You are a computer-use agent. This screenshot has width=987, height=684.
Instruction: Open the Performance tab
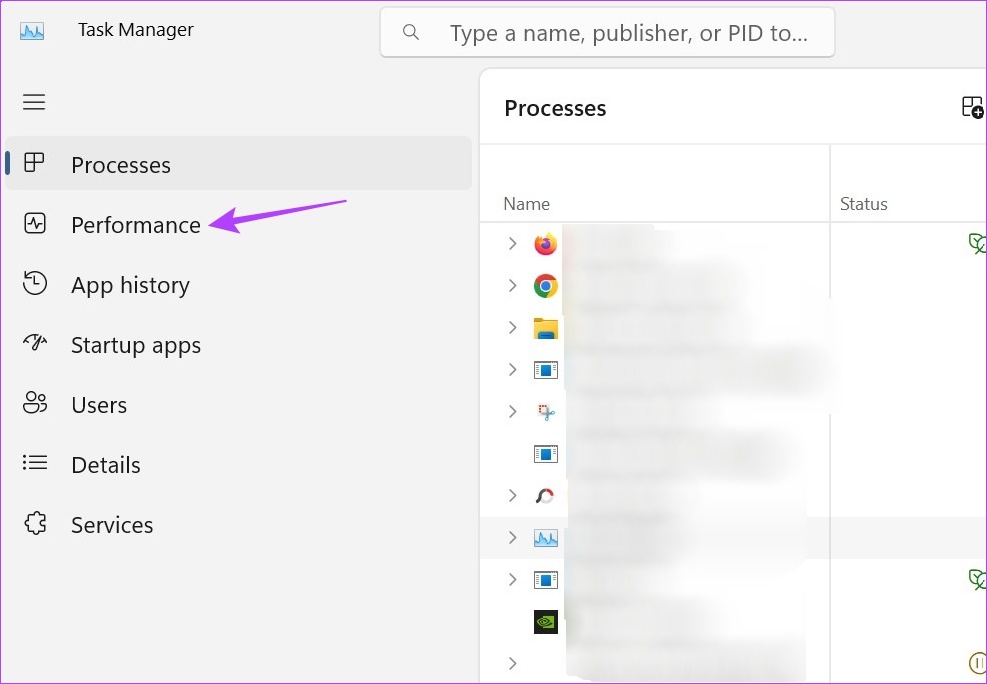(136, 225)
